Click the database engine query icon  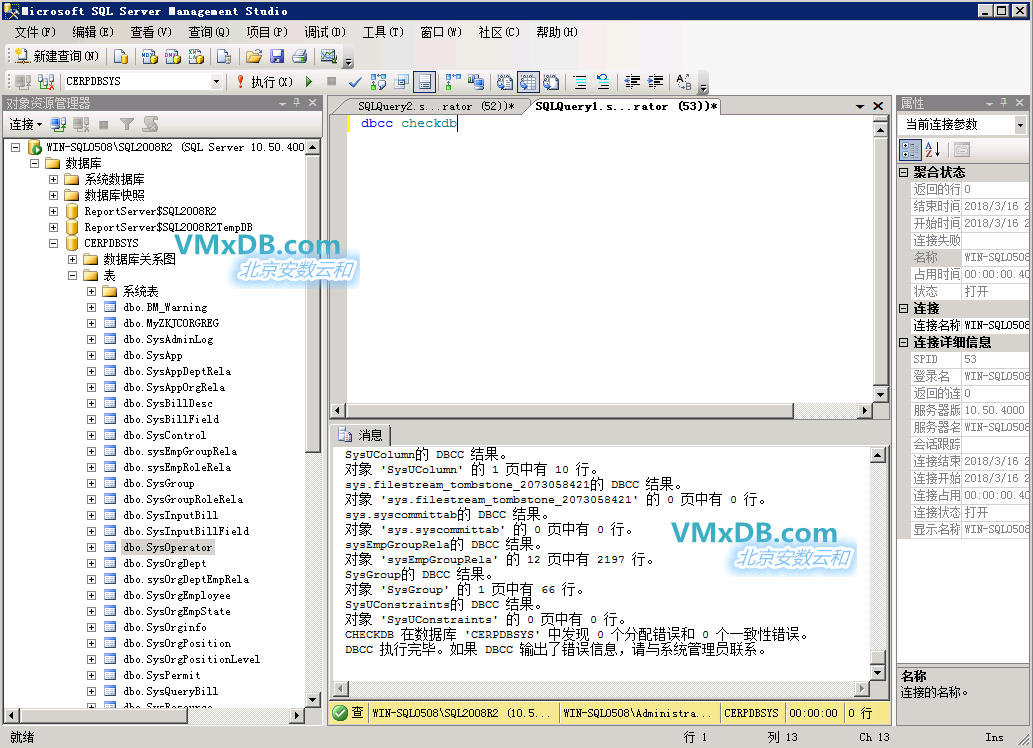pos(121,57)
